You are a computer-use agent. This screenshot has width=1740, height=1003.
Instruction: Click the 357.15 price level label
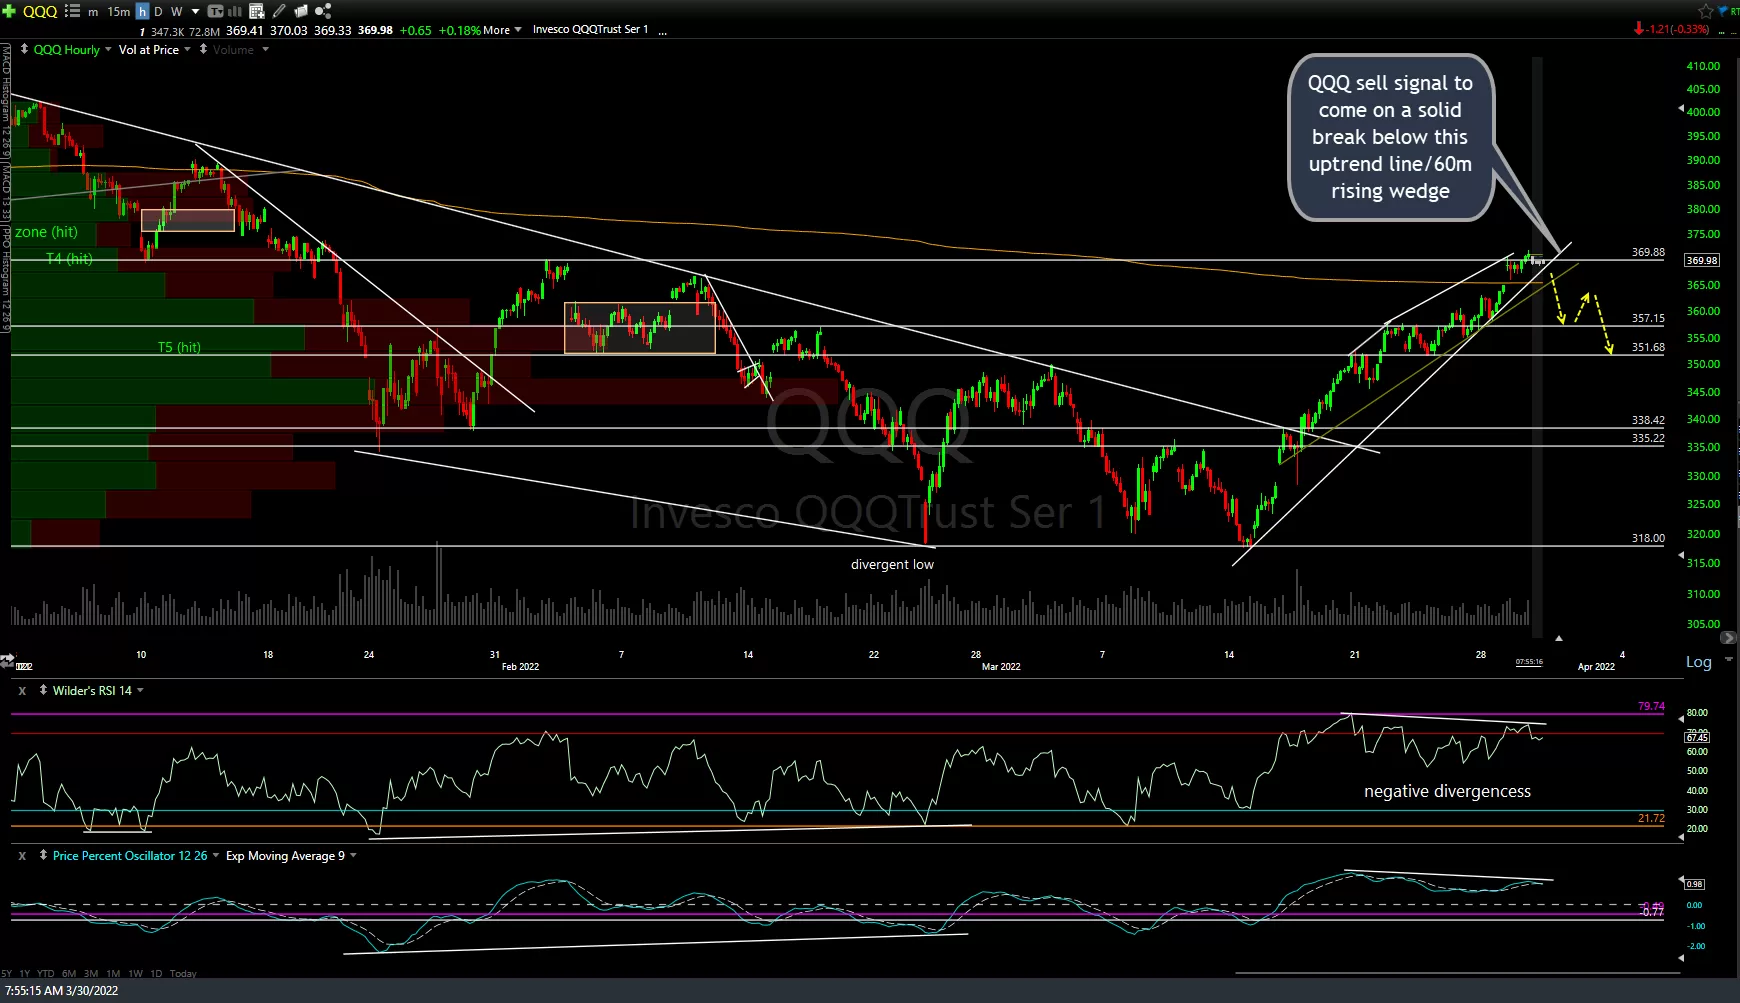1648,318
